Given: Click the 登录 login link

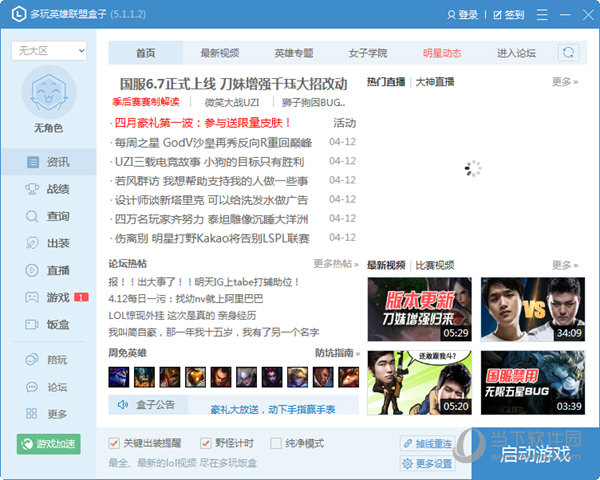Looking at the screenshot, I should 463,15.
